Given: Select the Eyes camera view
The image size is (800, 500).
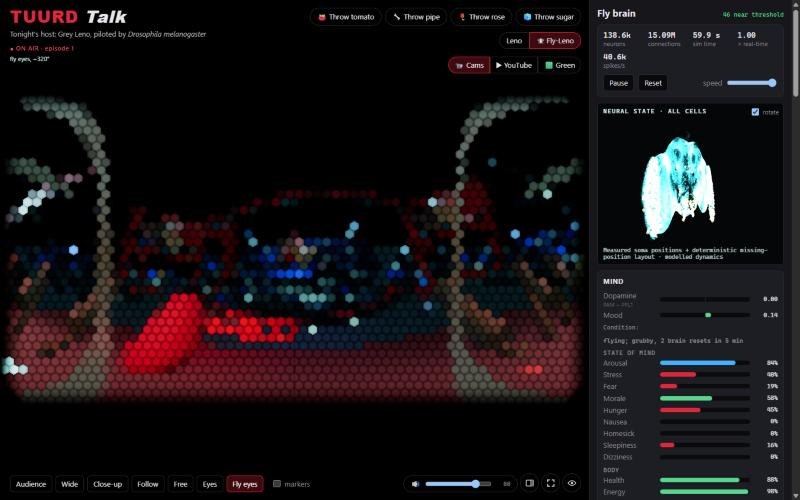Looking at the screenshot, I should (x=210, y=484).
